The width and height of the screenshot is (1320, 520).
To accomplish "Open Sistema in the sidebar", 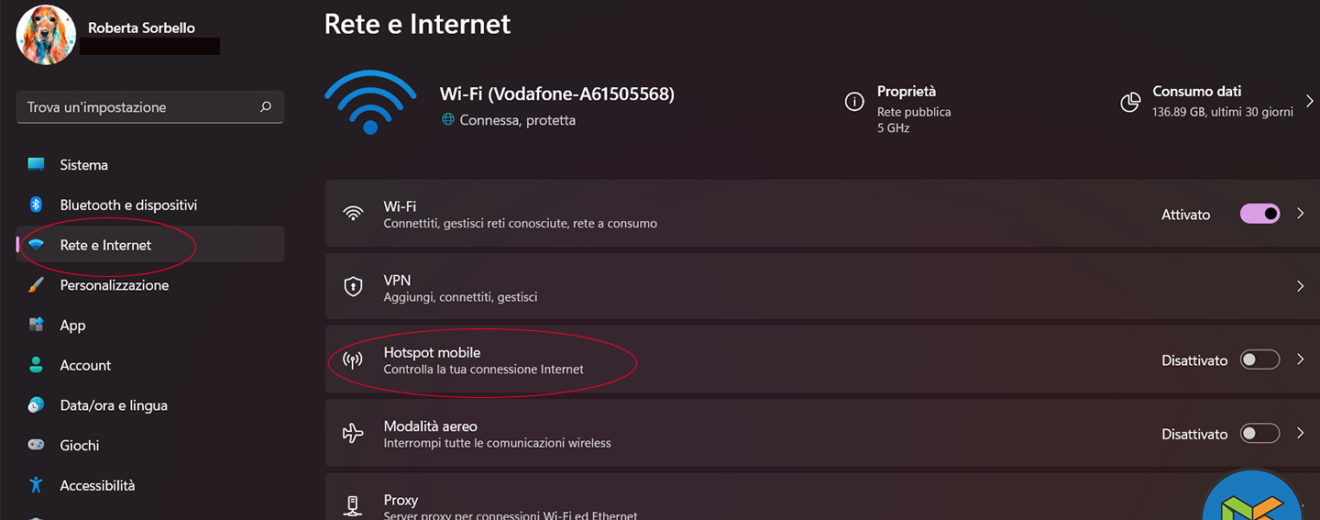I will click(84, 165).
